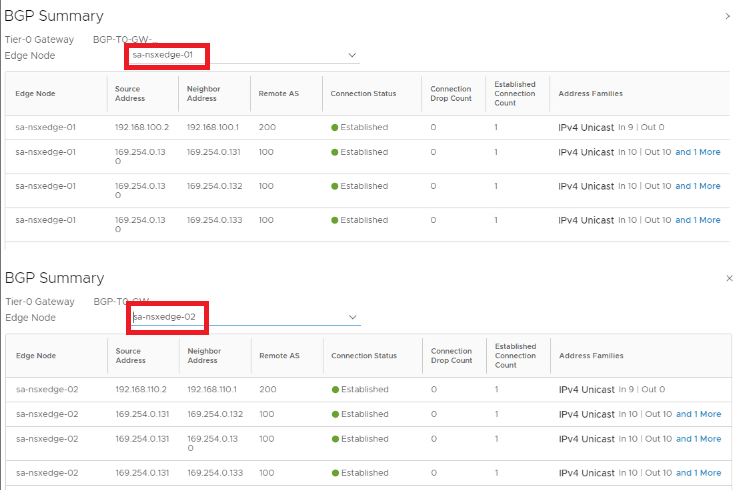Click green status dot for neighbor 192.168.100.1

pos(335,127)
